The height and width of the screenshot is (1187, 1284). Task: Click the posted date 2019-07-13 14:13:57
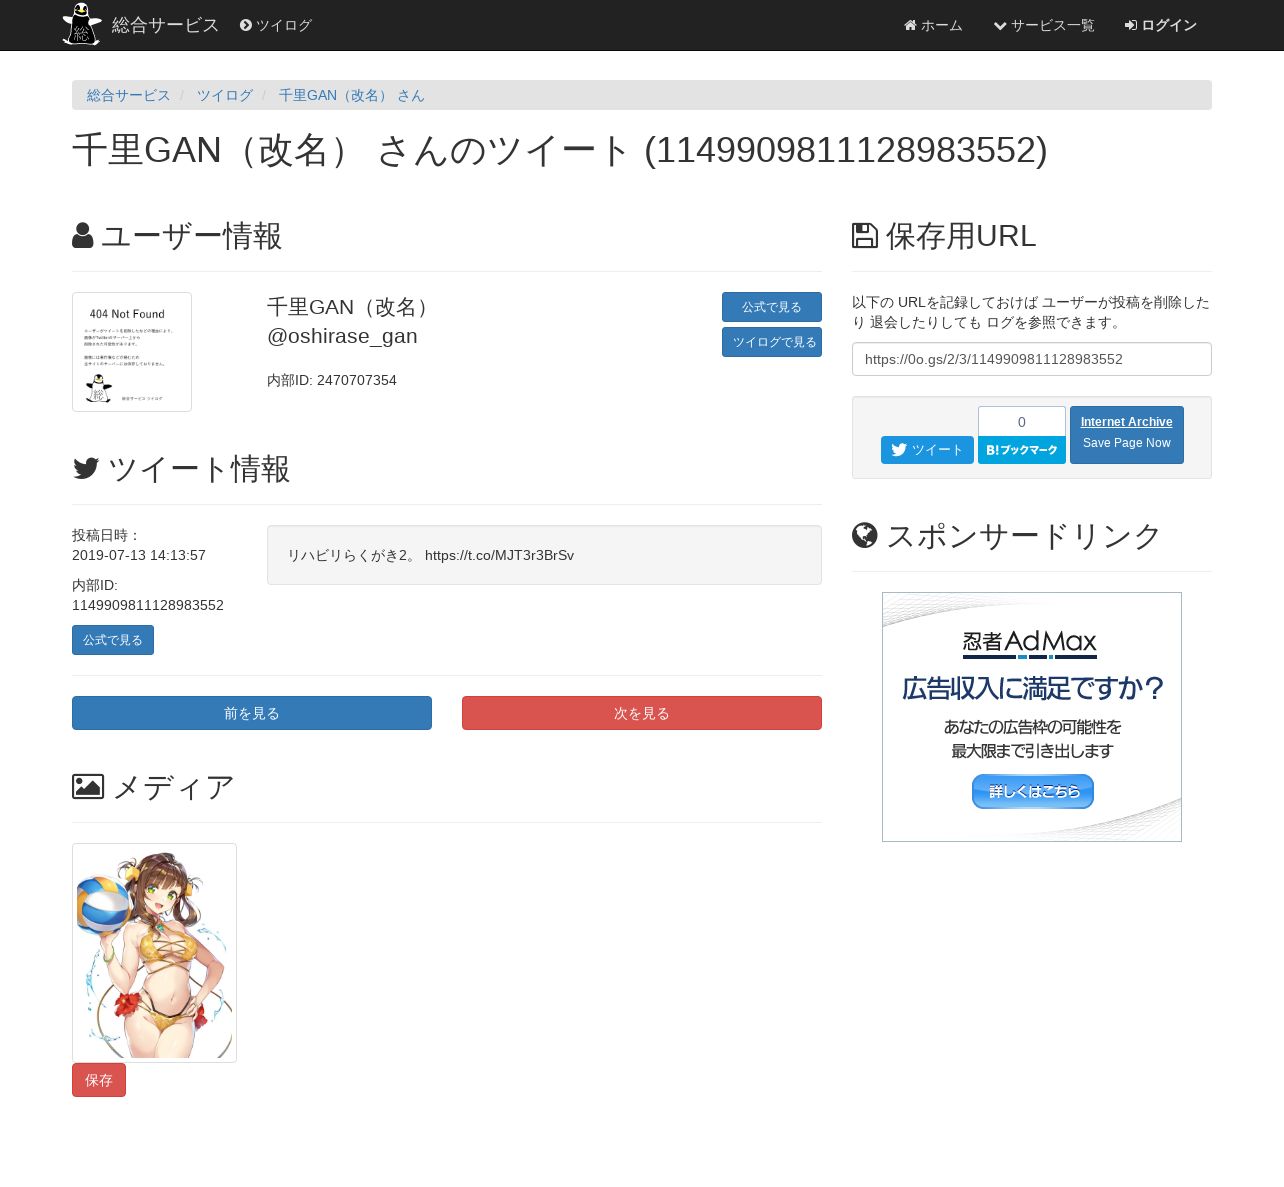[x=139, y=555]
